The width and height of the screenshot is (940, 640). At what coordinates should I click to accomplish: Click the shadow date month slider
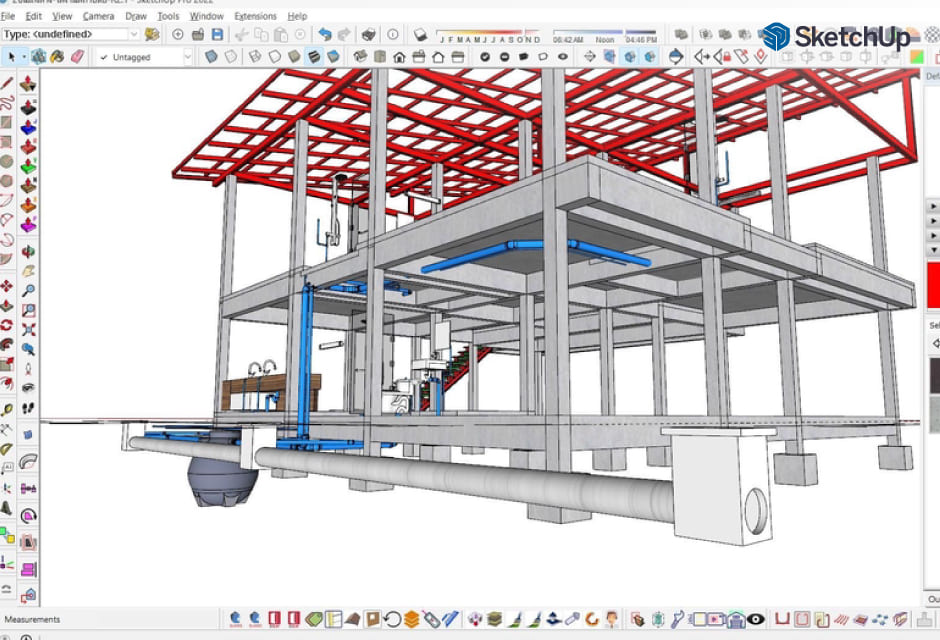coord(490,30)
